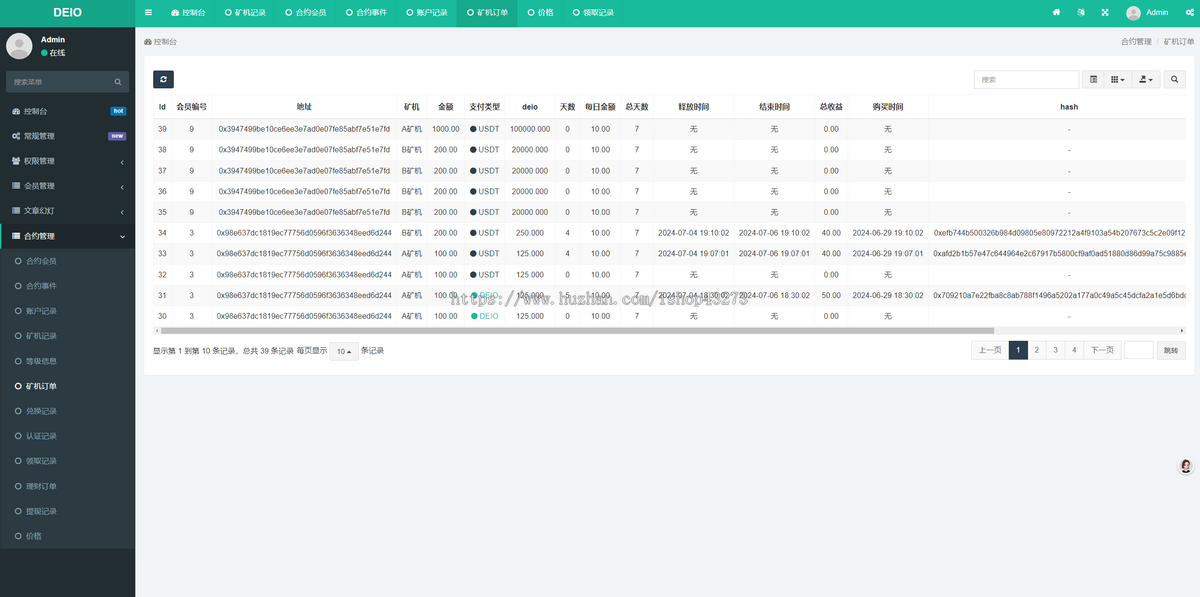Go to pagination page 4
The image size is (1200, 597).
[1074, 350]
